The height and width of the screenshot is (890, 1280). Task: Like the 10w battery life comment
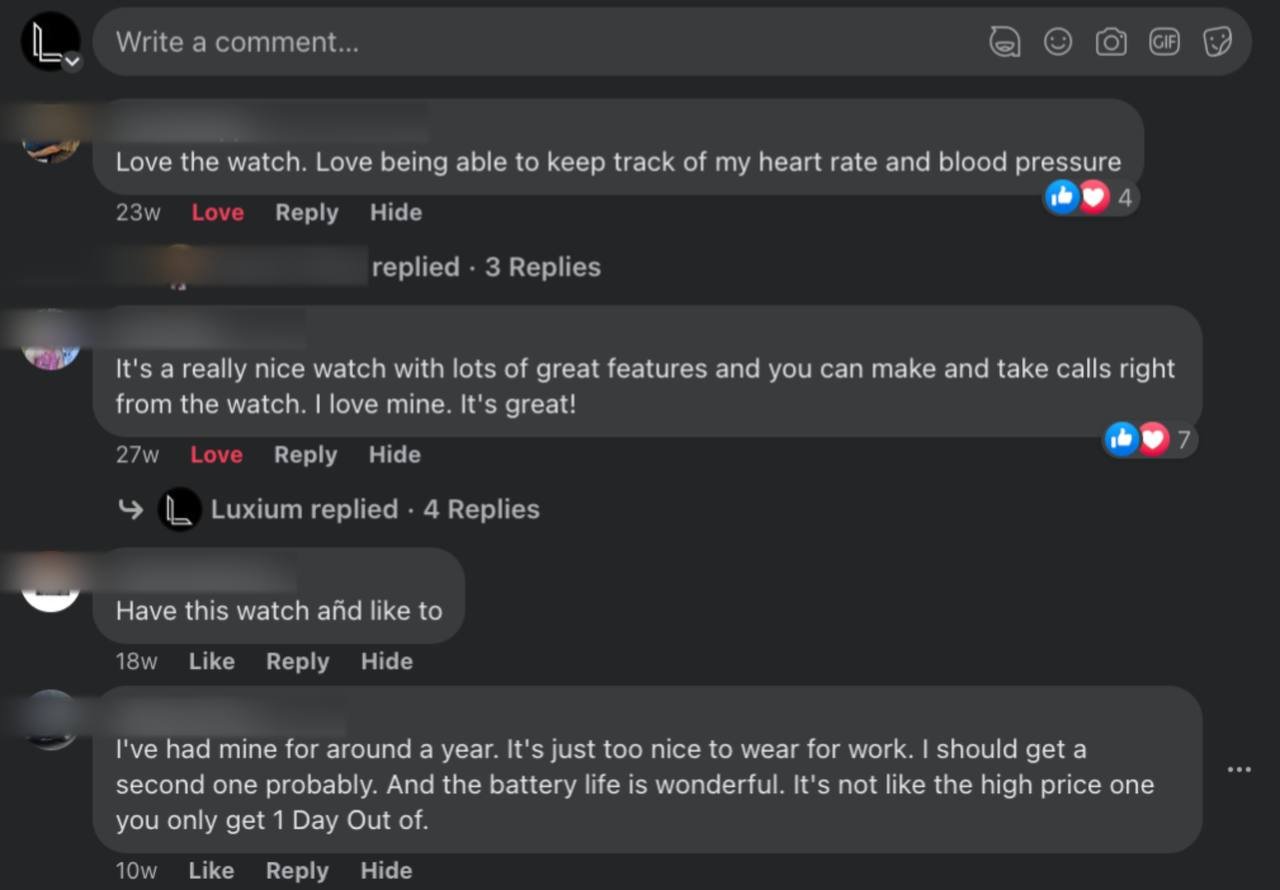(x=211, y=871)
